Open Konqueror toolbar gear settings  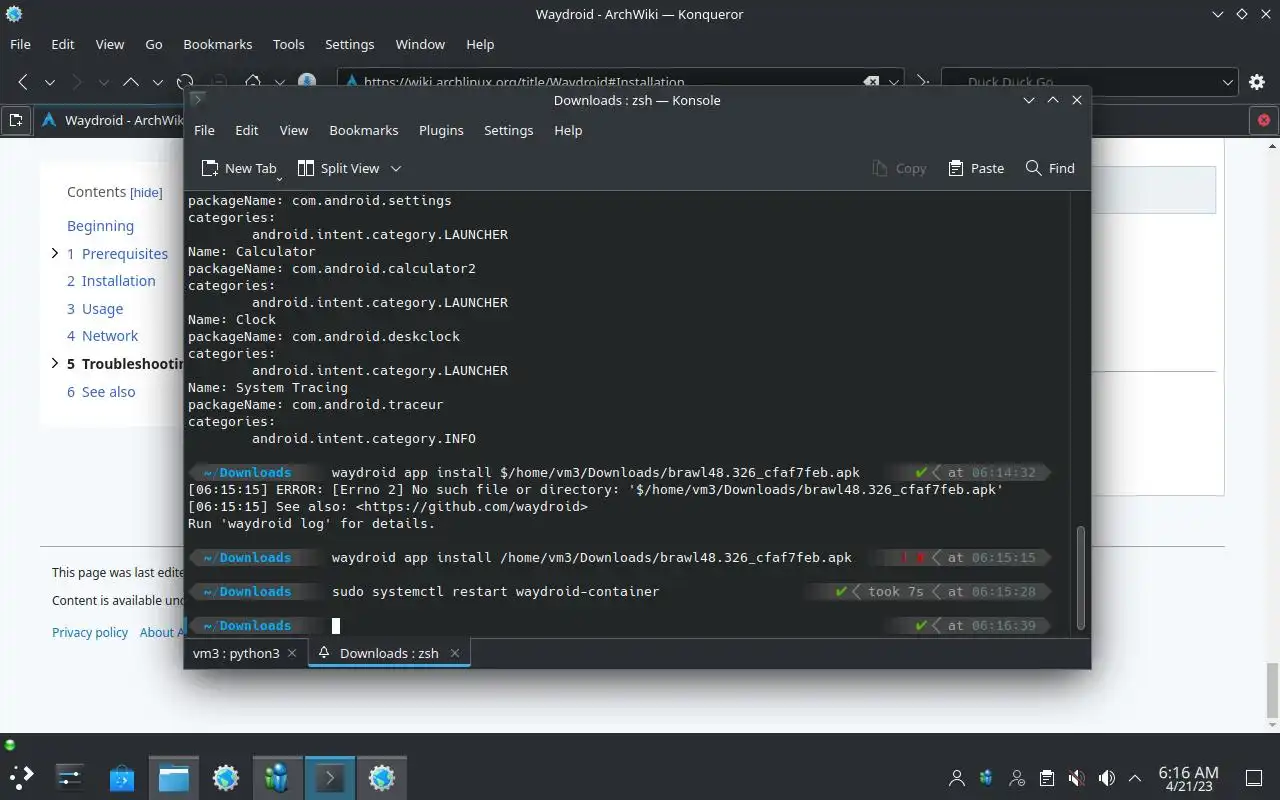1257,82
